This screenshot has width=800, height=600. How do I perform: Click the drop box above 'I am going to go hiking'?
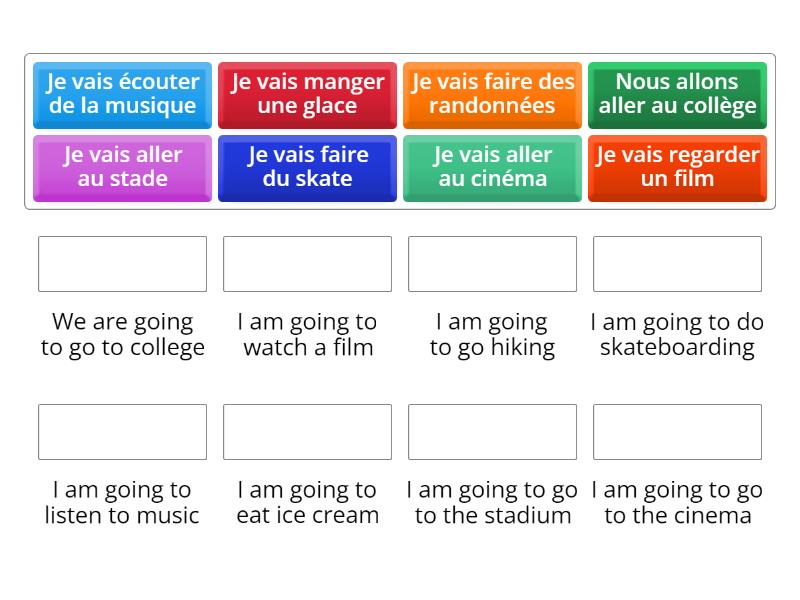tap(492, 264)
